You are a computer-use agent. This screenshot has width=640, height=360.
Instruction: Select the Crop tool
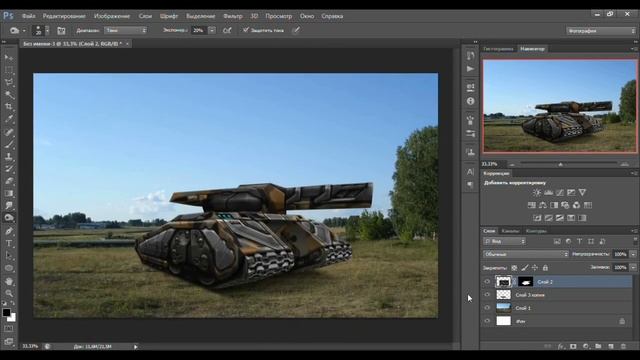point(9,107)
